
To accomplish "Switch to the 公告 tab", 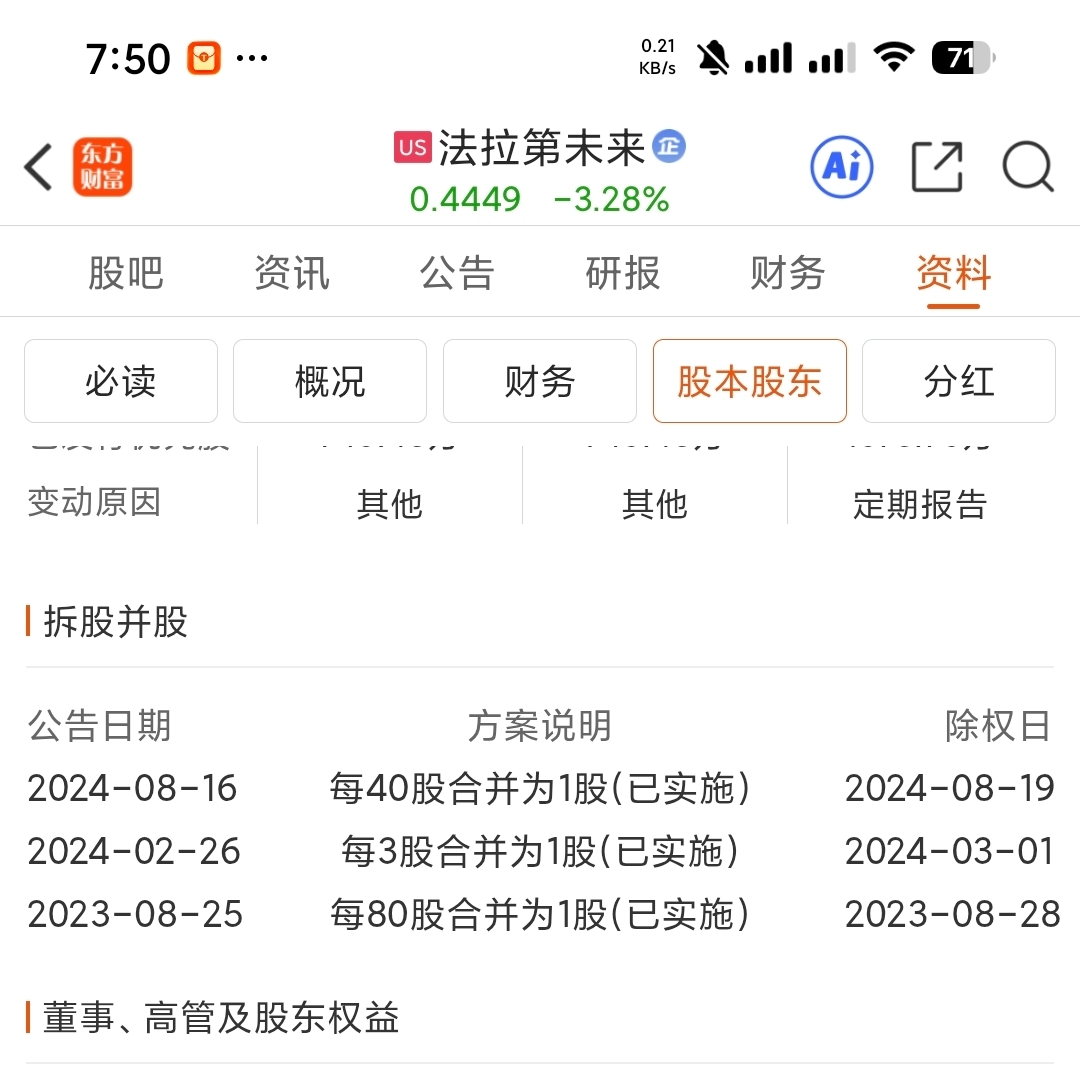I will 457,273.
